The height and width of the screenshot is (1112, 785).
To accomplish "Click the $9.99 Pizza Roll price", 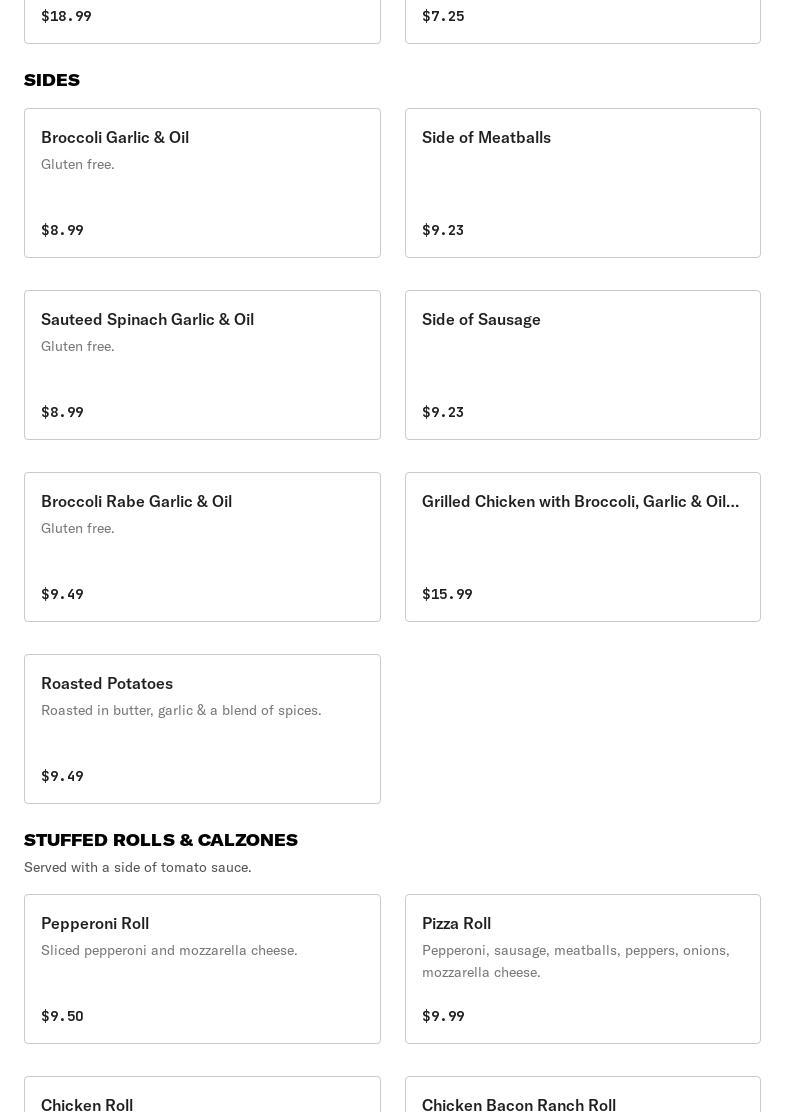I will click(443, 1016).
